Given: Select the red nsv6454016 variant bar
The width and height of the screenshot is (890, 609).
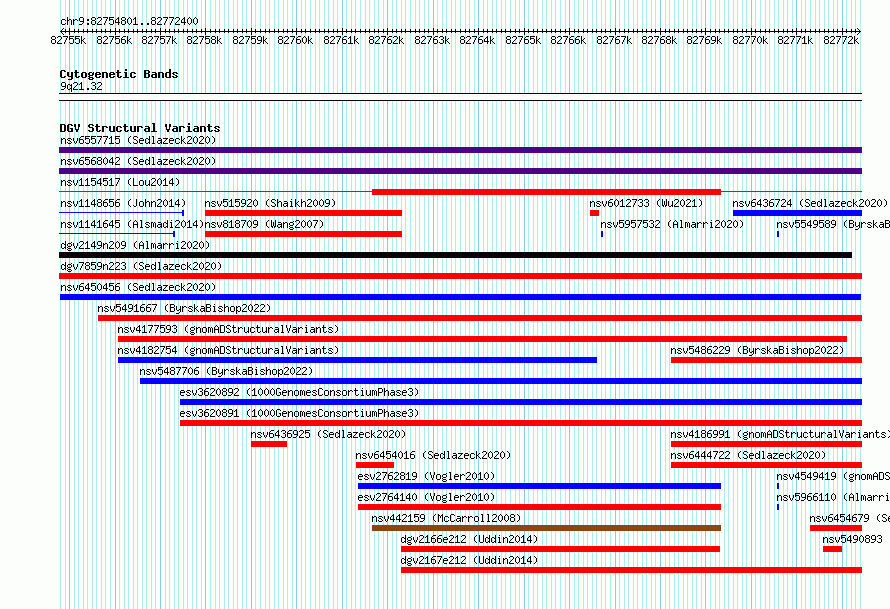Looking at the screenshot, I should 375,465.
